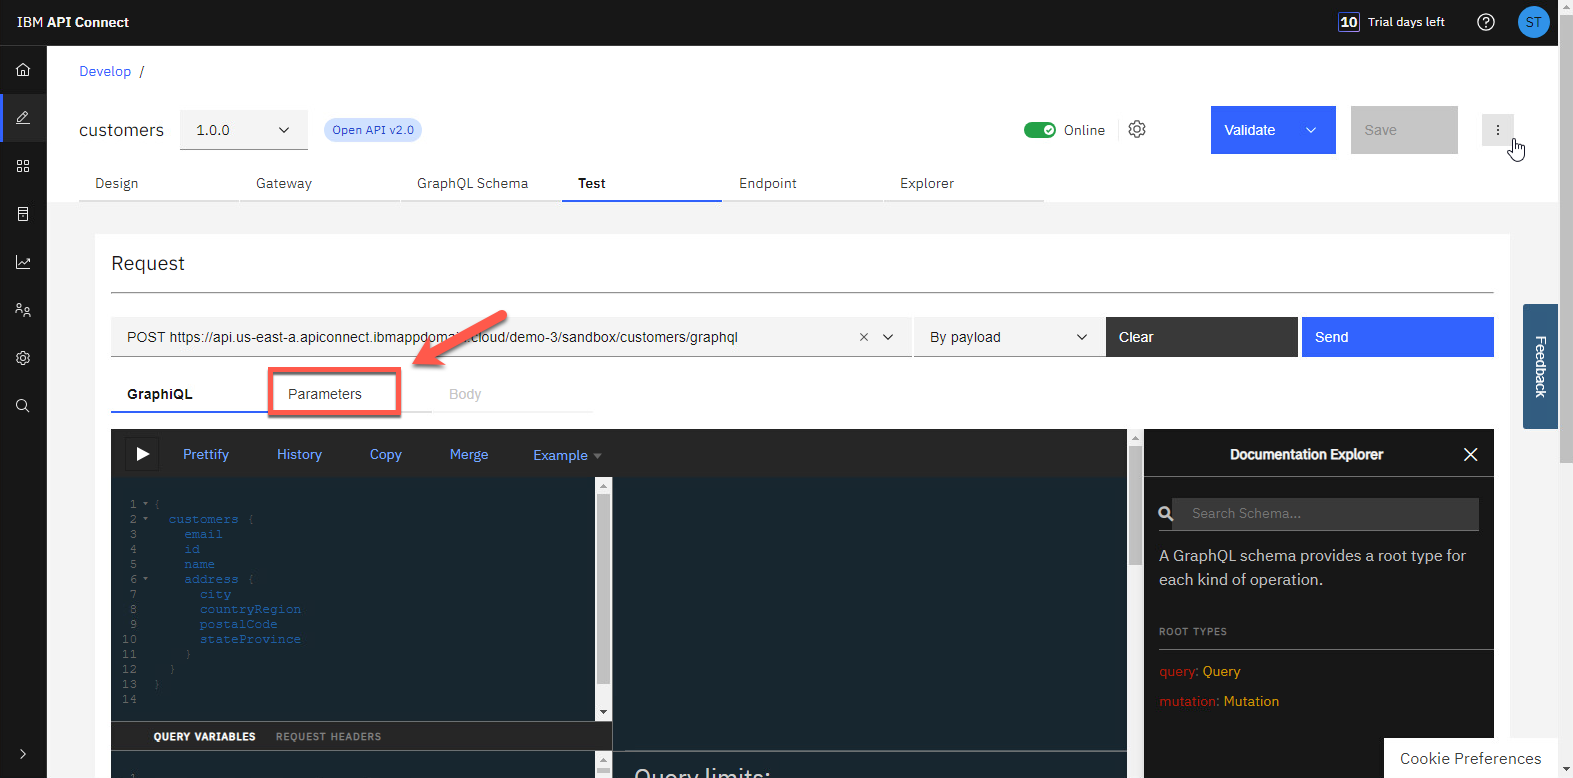Click the Search magnifier in left sidebar
This screenshot has height=778, width=1573.
tap(23, 406)
